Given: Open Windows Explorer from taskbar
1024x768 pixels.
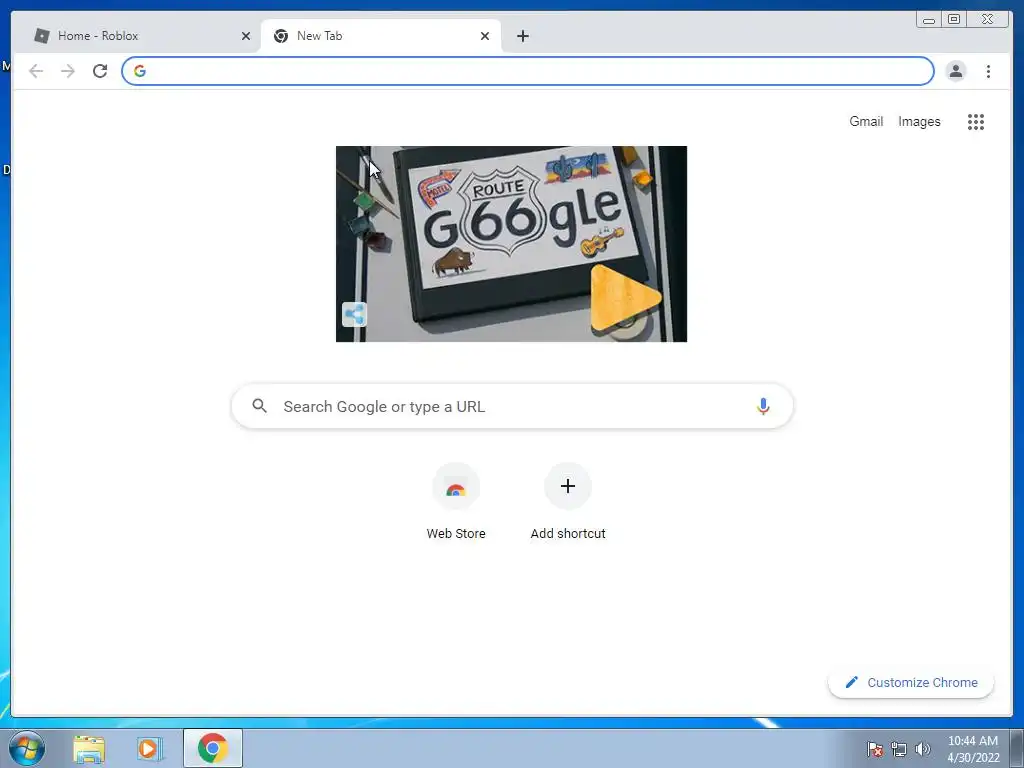Looking at the screenshot, I should 89,748.
